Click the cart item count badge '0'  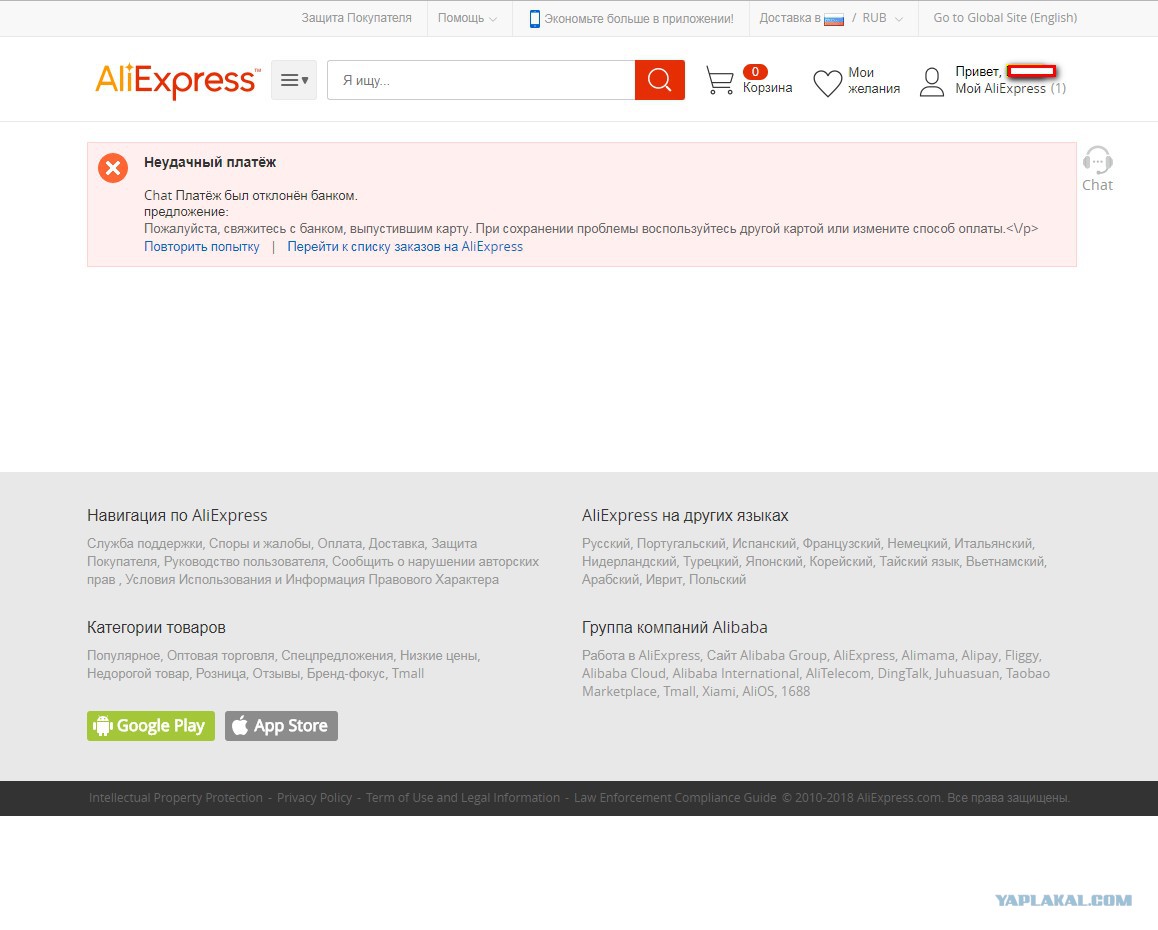pyautogui.click(x=755, y=72)
